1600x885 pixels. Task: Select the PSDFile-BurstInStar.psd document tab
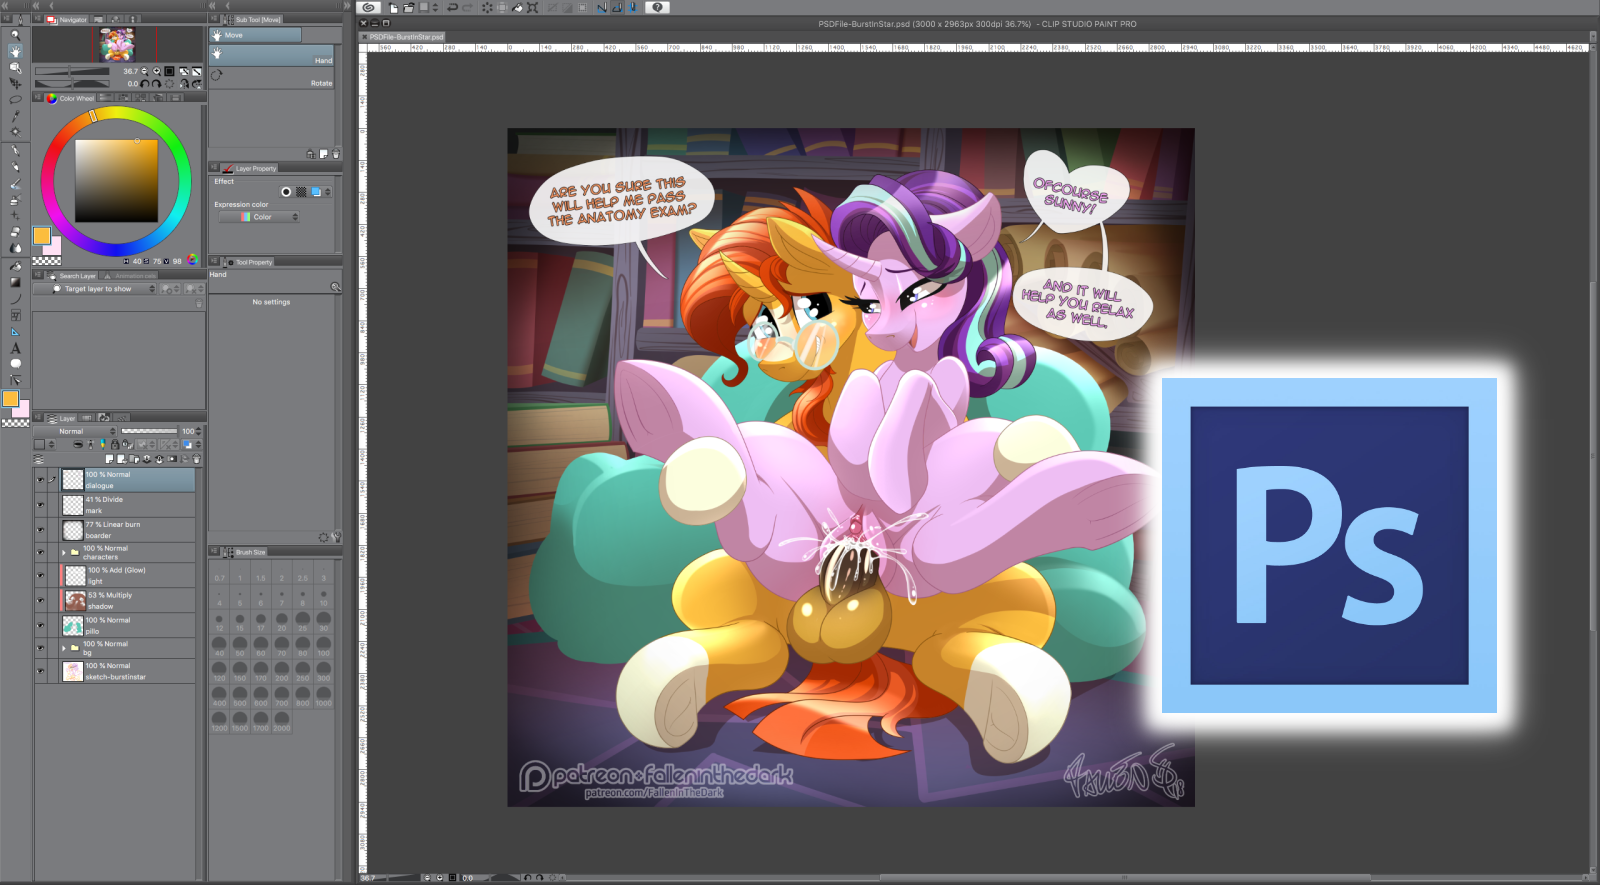tap(402, 37)
